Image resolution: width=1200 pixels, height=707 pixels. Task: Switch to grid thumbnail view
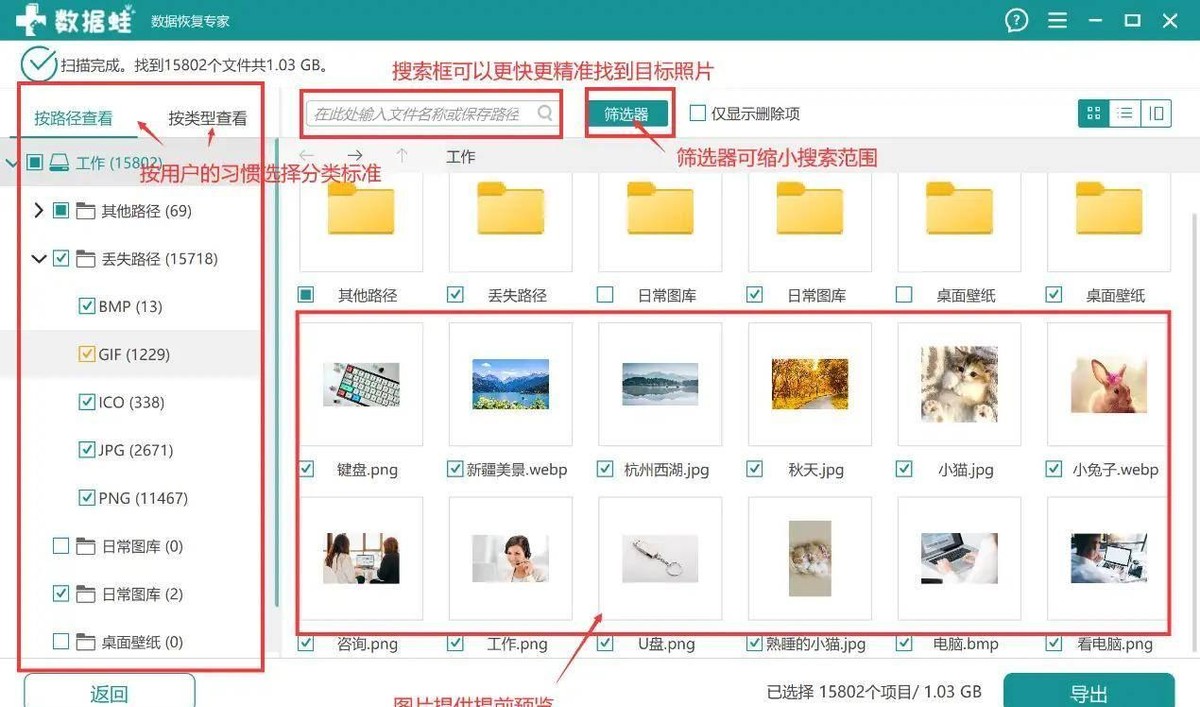[1093, 113]
